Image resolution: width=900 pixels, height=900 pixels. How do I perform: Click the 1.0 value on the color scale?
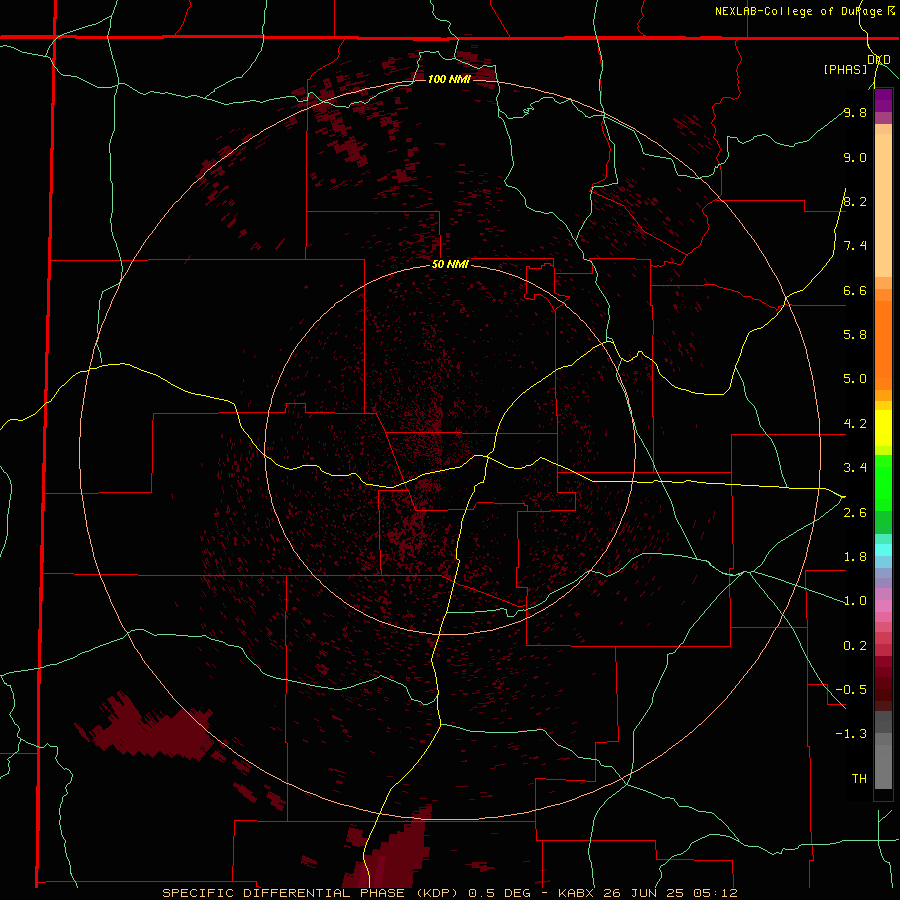(x=855, y=601)
